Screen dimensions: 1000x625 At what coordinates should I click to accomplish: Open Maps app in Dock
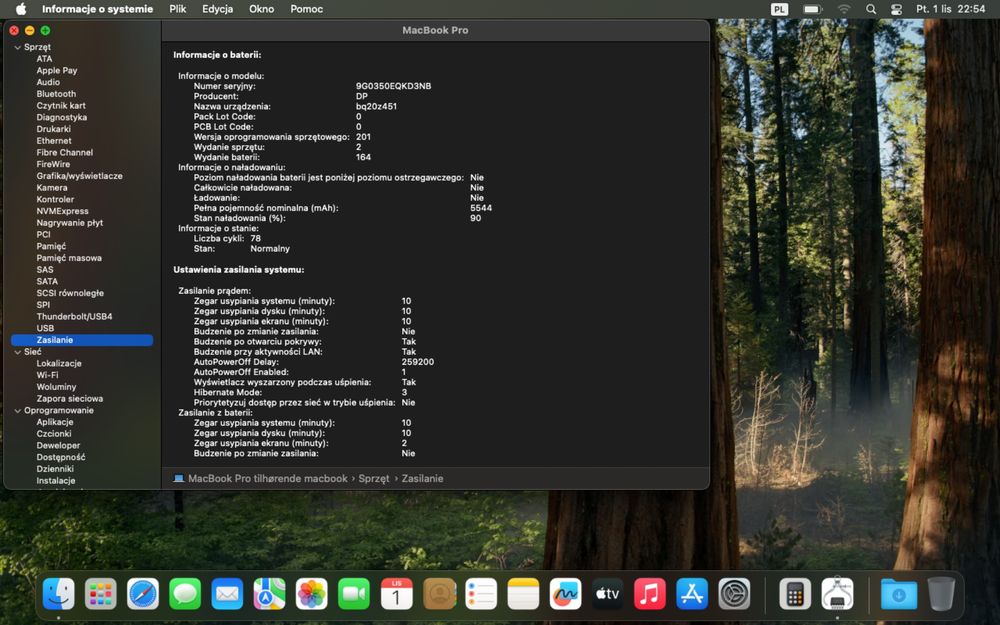click(269, 594)
